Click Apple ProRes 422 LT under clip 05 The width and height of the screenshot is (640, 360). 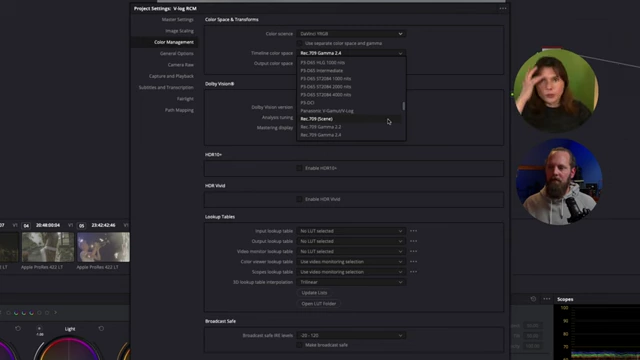tap(98, 267)
